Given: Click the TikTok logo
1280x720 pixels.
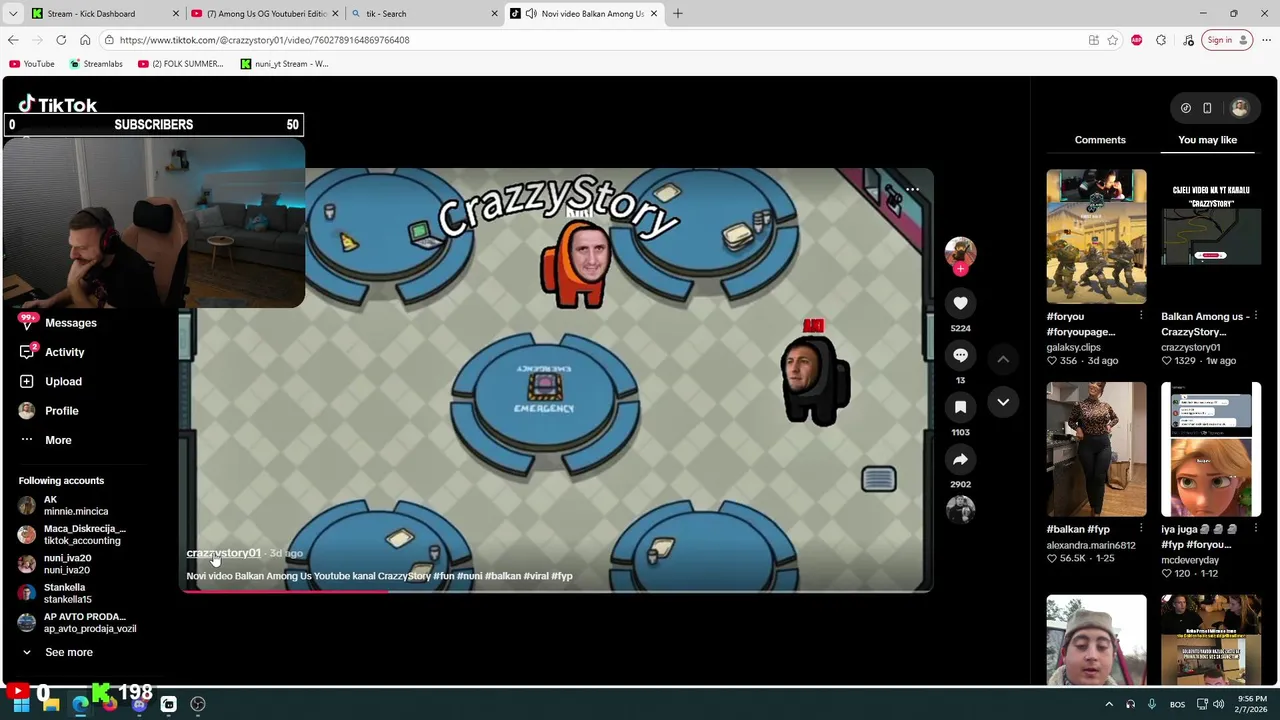Looking at the screenshot, I should click(58, 104).
